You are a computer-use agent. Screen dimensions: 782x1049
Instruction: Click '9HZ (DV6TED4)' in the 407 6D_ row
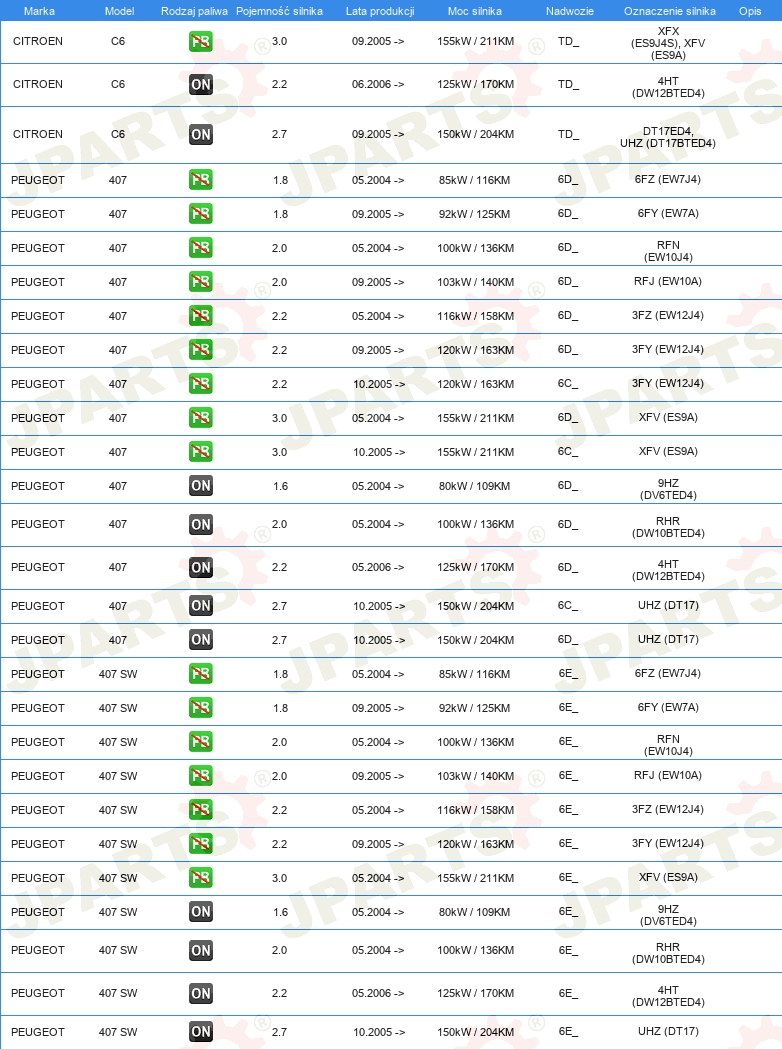pos(668,489)
